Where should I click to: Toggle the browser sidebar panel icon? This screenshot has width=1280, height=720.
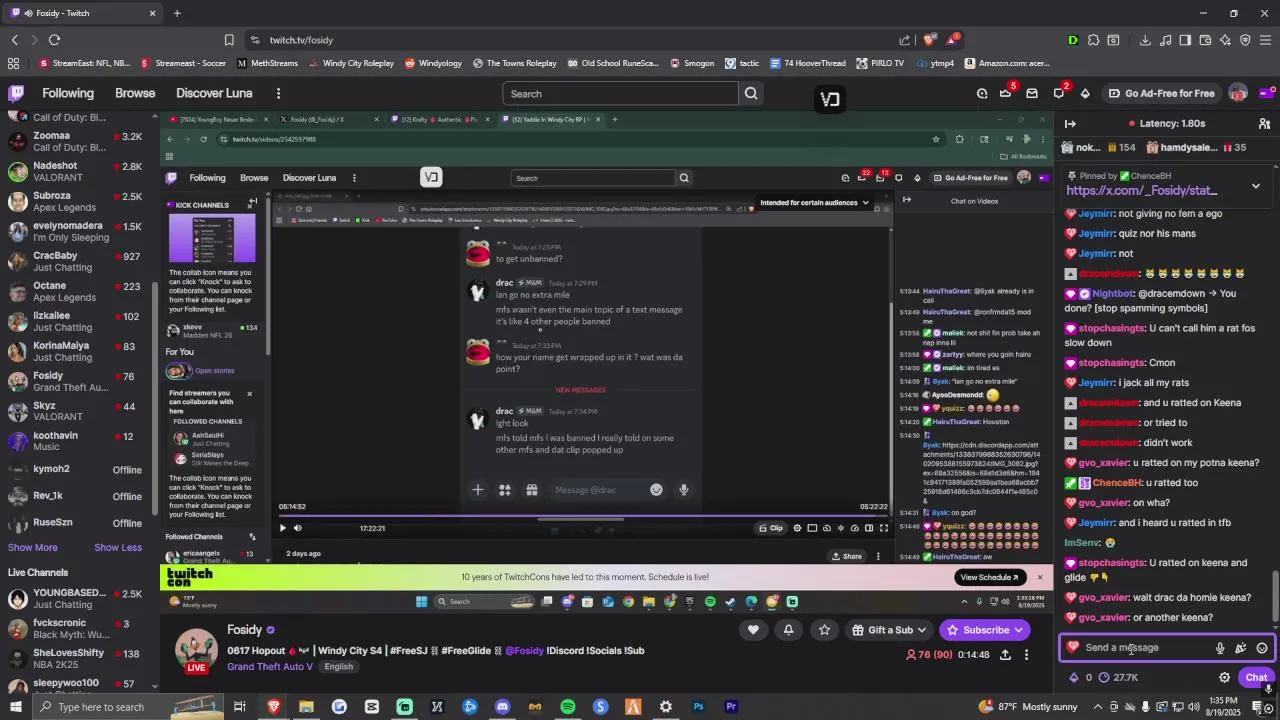pos(1185,40)
